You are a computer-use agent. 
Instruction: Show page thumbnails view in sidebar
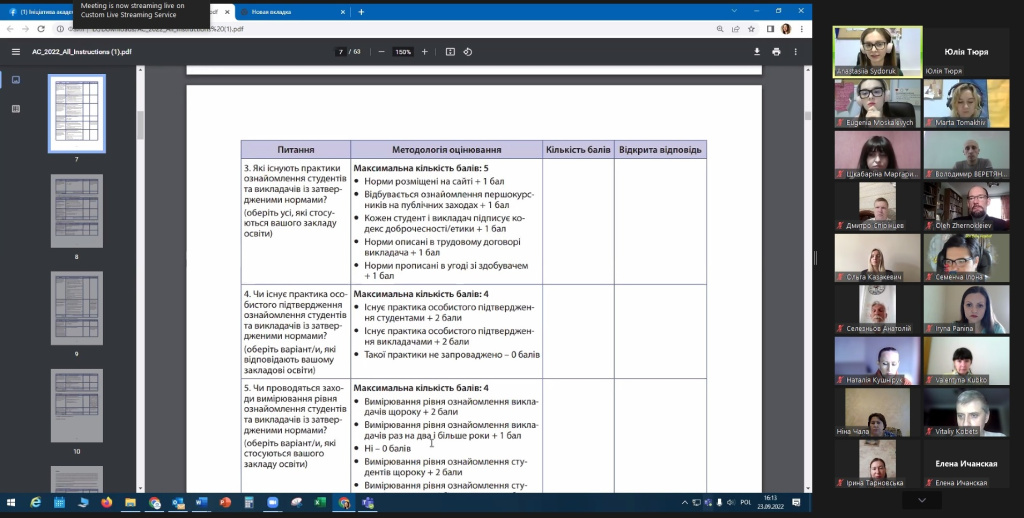pyautogui.click(x=16, y=80)
